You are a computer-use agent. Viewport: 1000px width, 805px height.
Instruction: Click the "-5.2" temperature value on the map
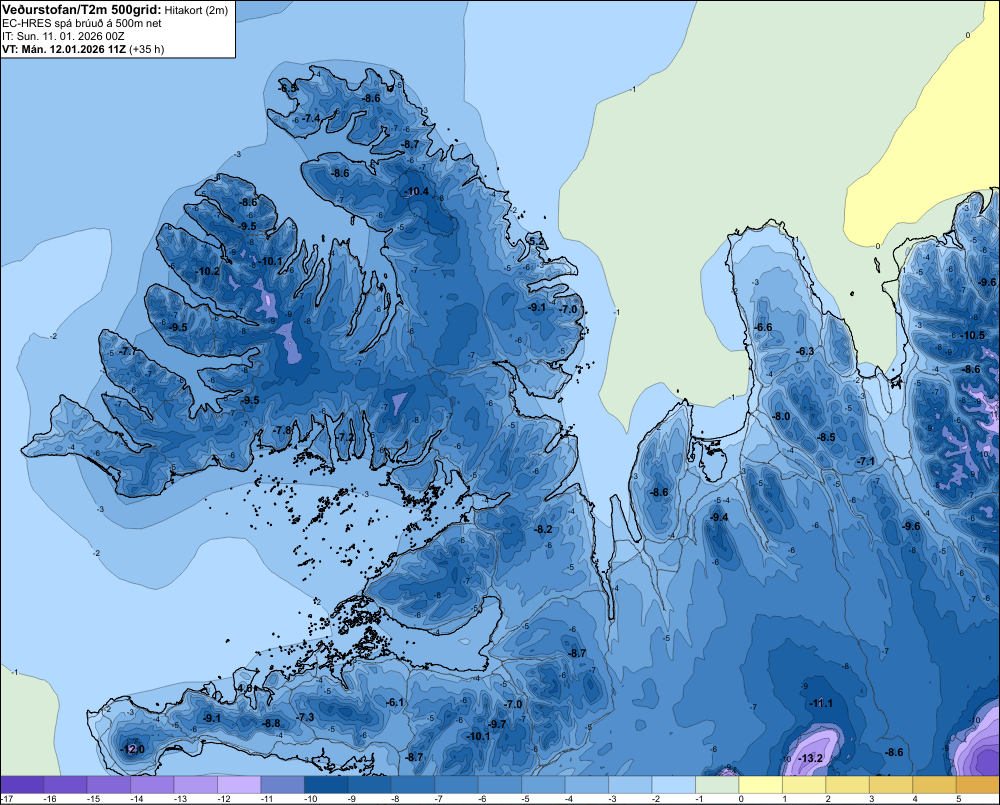coord(537,241)
